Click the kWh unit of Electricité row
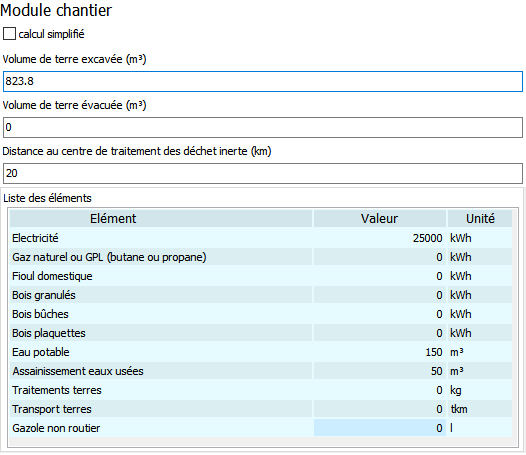 pos(461,238)
